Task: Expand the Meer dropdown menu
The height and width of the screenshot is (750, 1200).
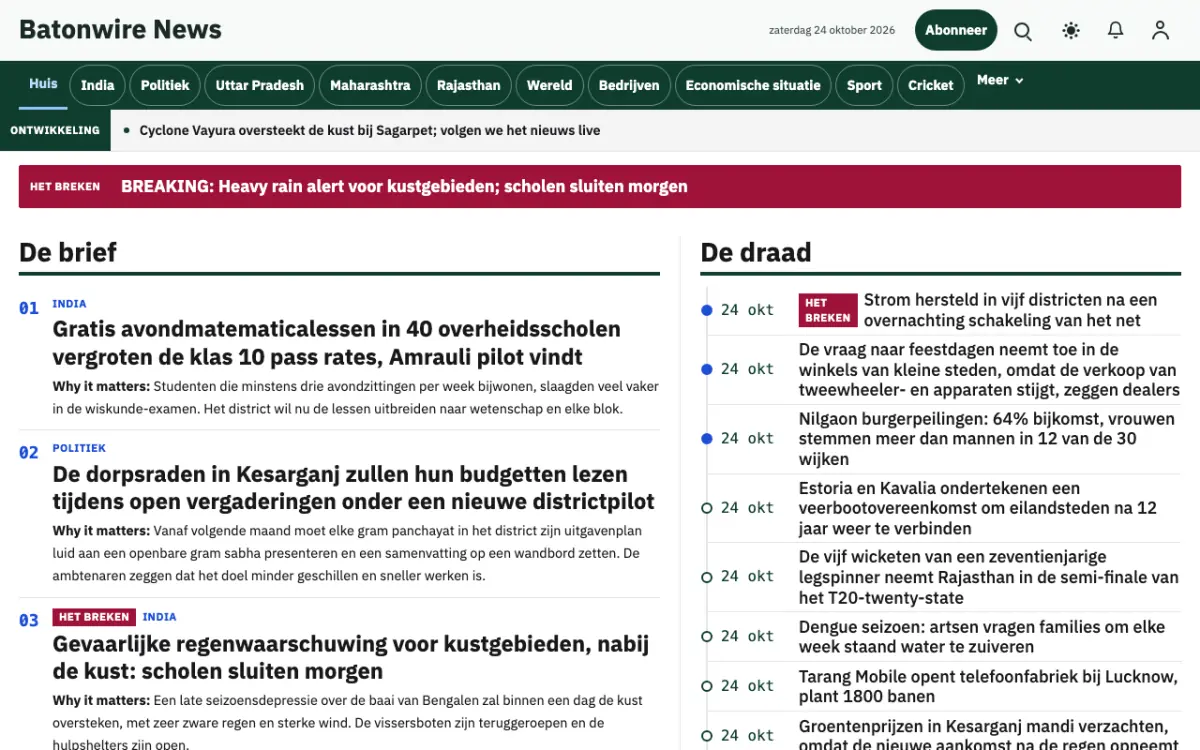Action: point(1000,80)
